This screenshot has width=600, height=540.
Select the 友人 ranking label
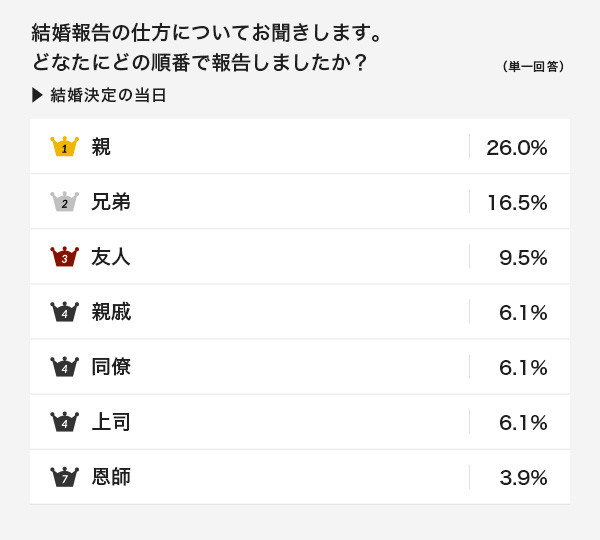point(111,257)
